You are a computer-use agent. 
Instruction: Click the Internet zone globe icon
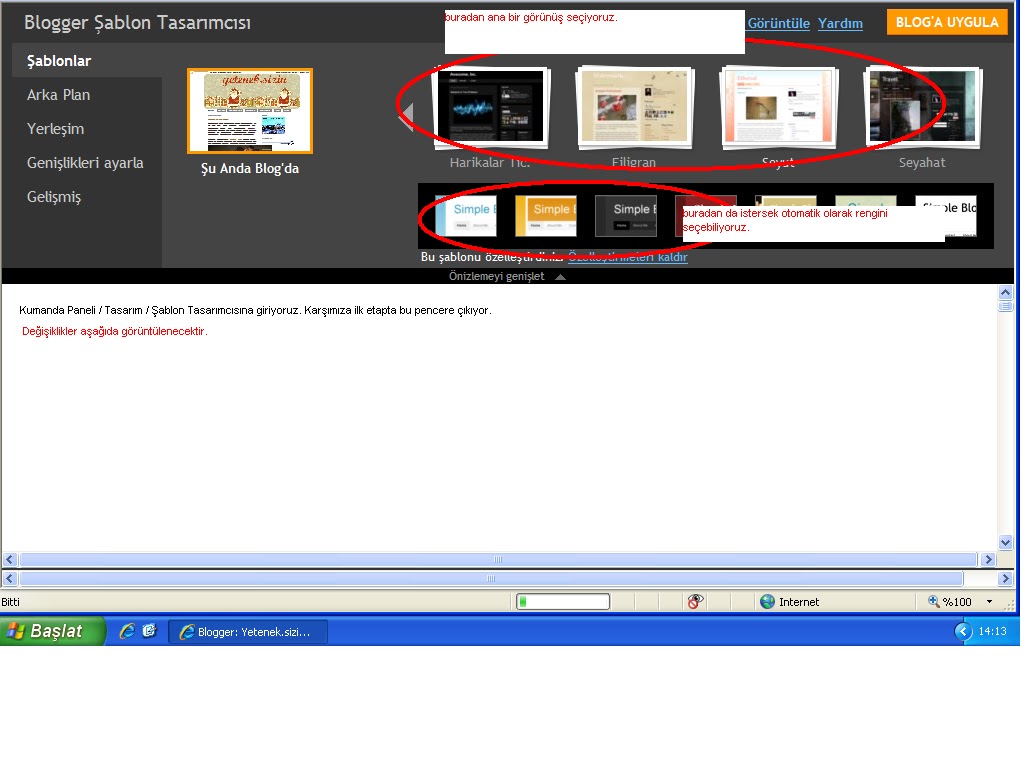click(768, 602)
